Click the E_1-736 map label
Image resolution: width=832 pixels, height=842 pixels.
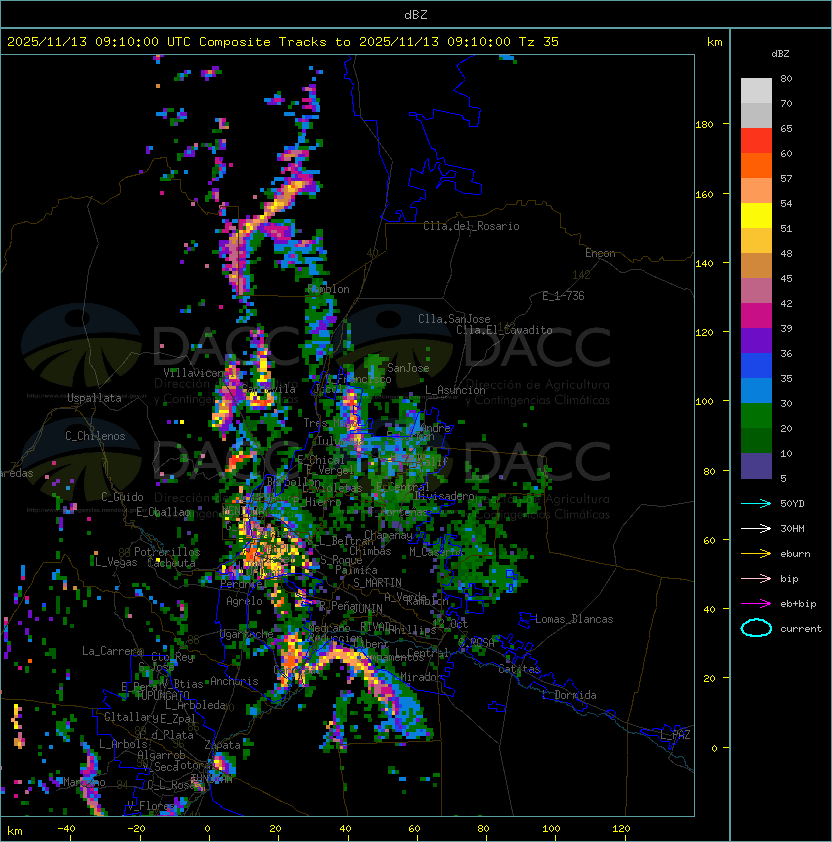tap(563, 296)
